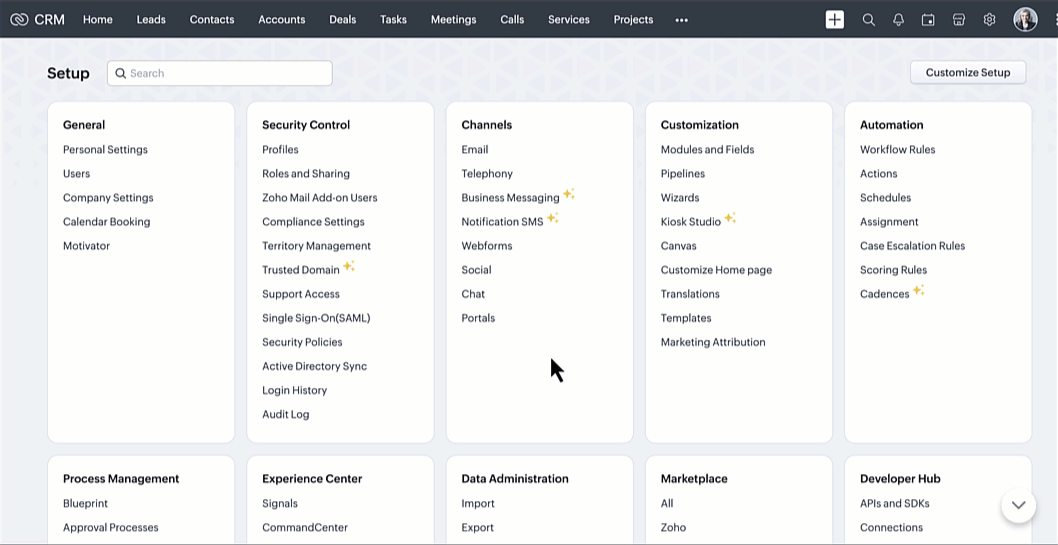Open the user profile avatar
The height and width of the screenshot is (545, 1058).
(1025, 19)
